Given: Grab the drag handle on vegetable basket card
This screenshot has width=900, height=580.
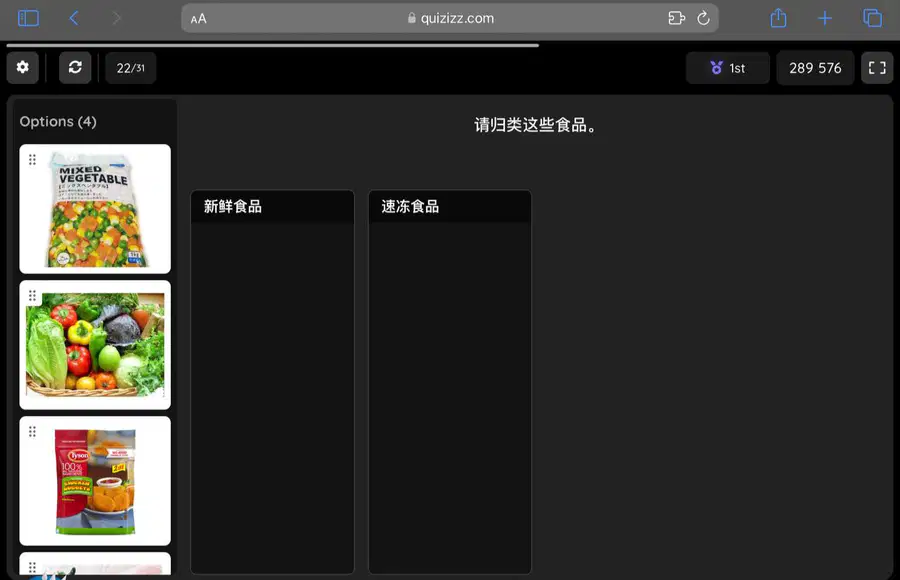Looking at the screenshot, I should click(x=32, y=296).
